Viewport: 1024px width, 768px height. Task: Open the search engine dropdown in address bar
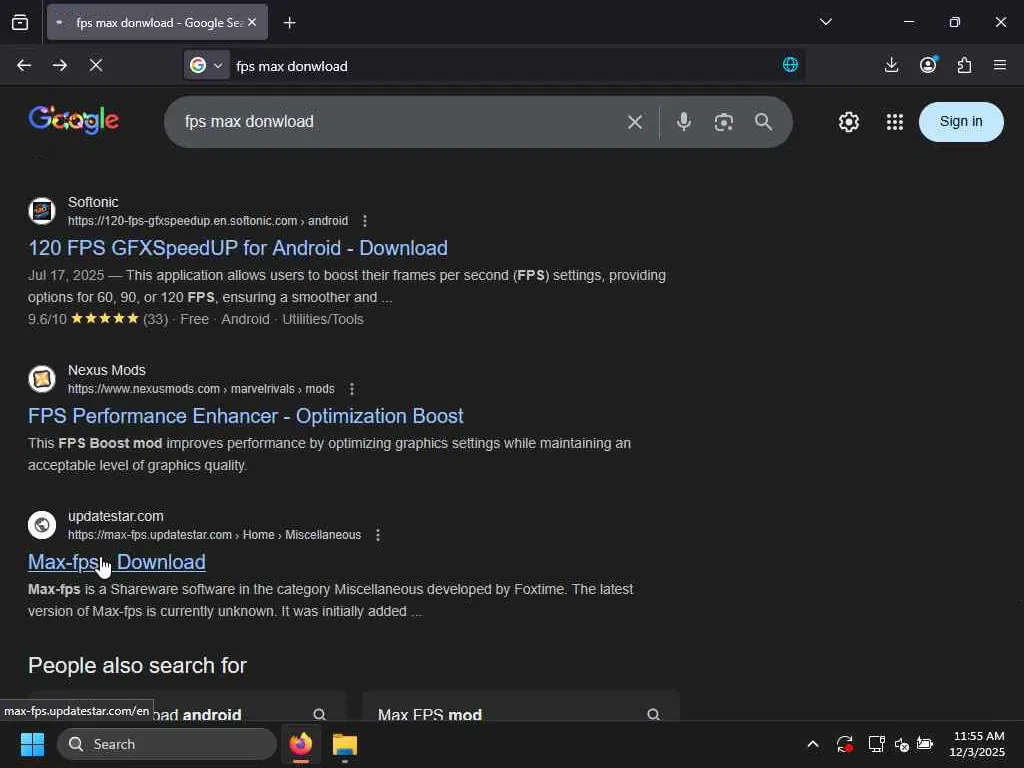(206, 65)
